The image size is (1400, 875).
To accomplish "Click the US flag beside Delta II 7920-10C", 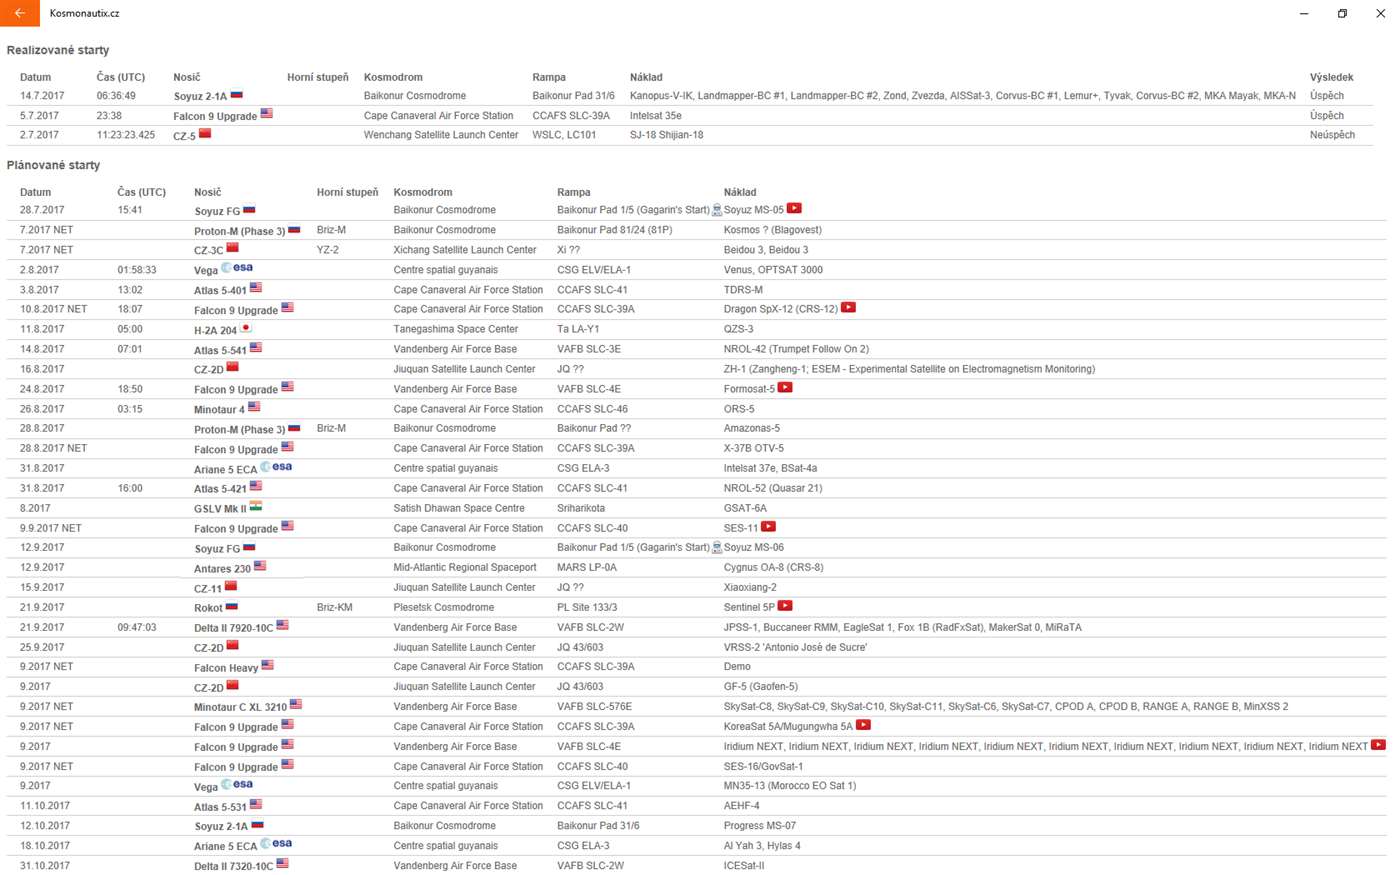I will (x=283, y=626).
